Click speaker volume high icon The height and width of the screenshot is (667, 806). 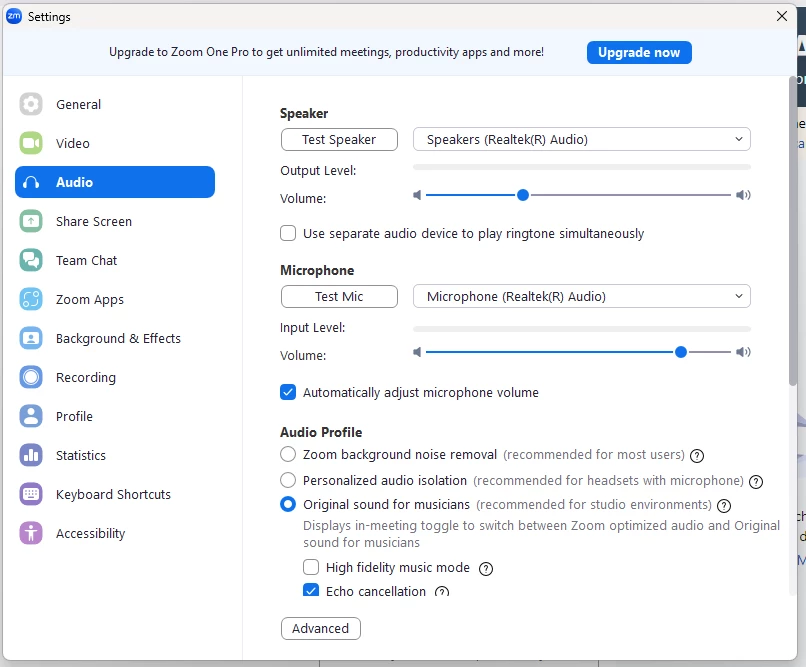pos(743,195)
